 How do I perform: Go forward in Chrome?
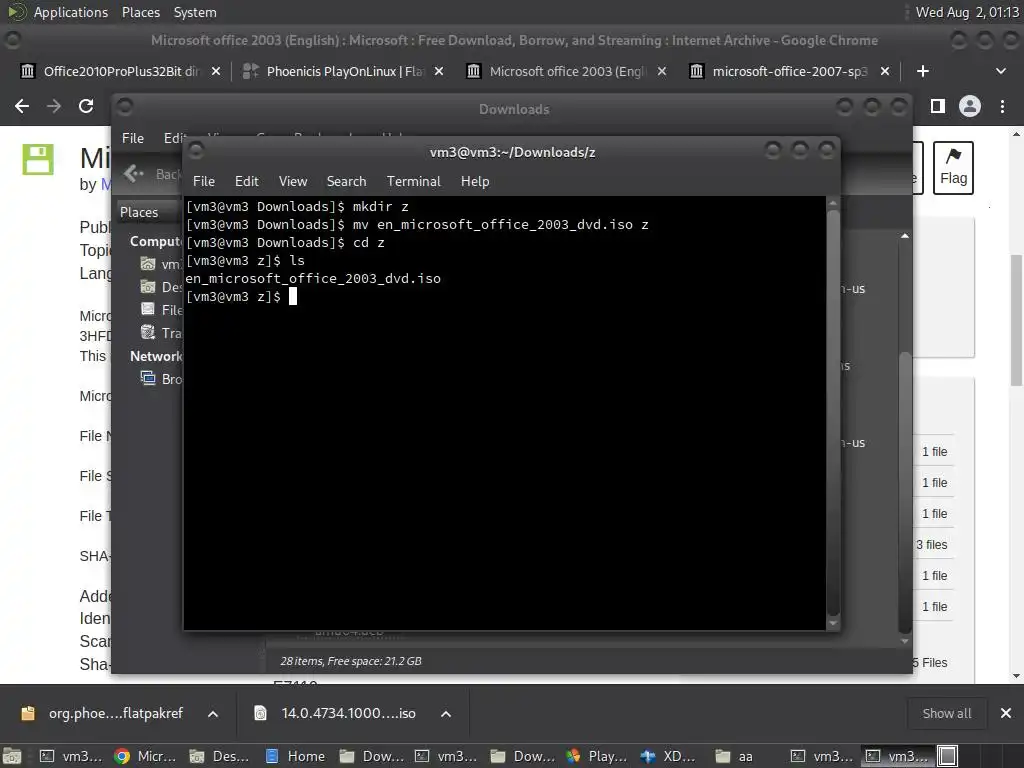(54, 106)
